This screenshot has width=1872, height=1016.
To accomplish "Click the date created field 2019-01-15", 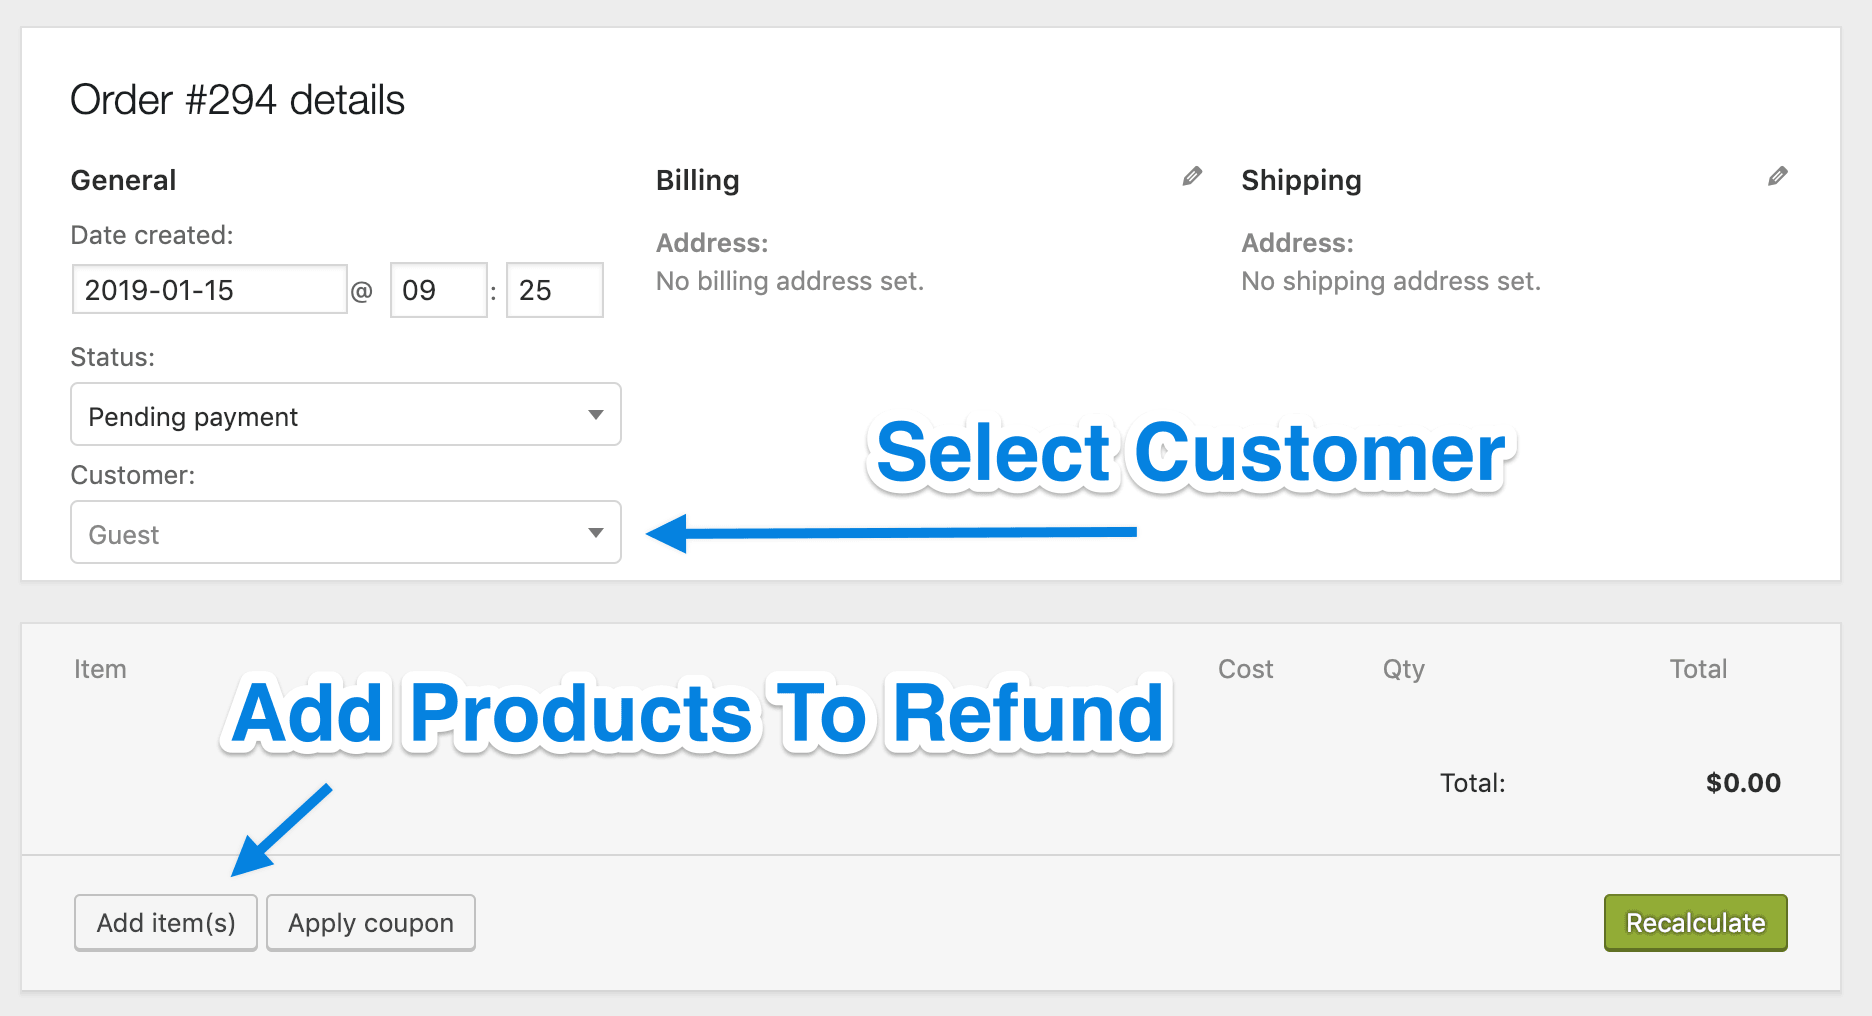I will (210, 290).
